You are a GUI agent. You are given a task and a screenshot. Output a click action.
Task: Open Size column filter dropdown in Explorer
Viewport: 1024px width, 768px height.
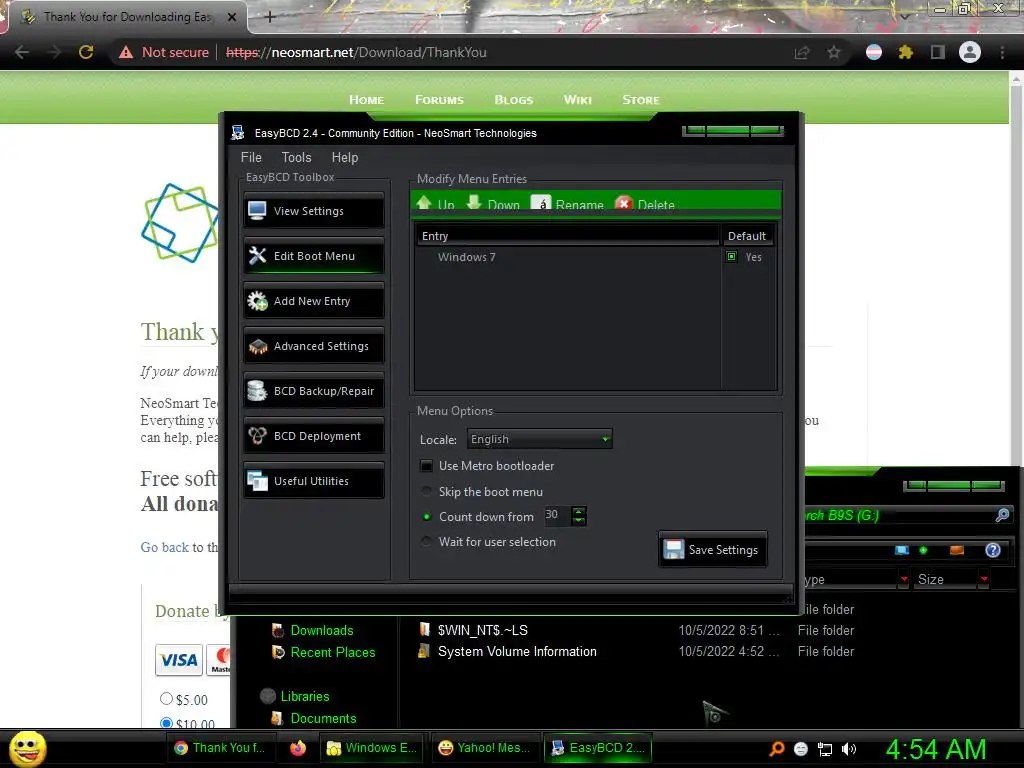click(984, 579)
